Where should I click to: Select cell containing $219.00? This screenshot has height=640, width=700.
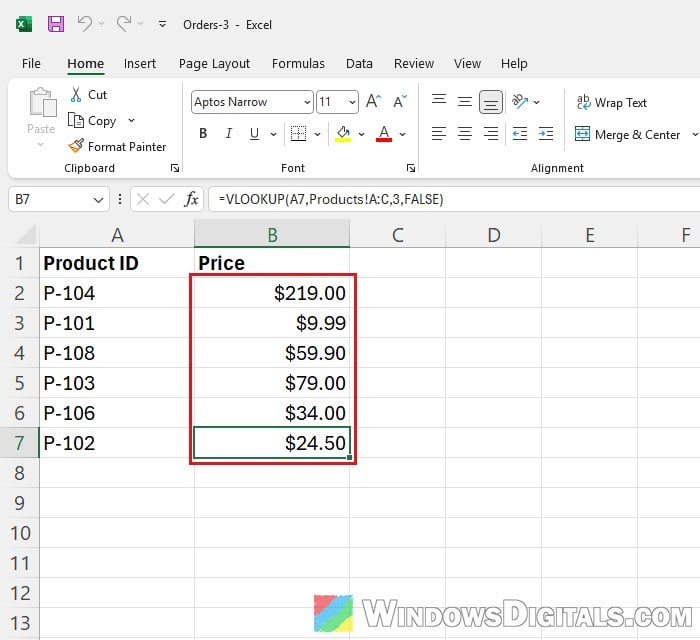[272, 293]
